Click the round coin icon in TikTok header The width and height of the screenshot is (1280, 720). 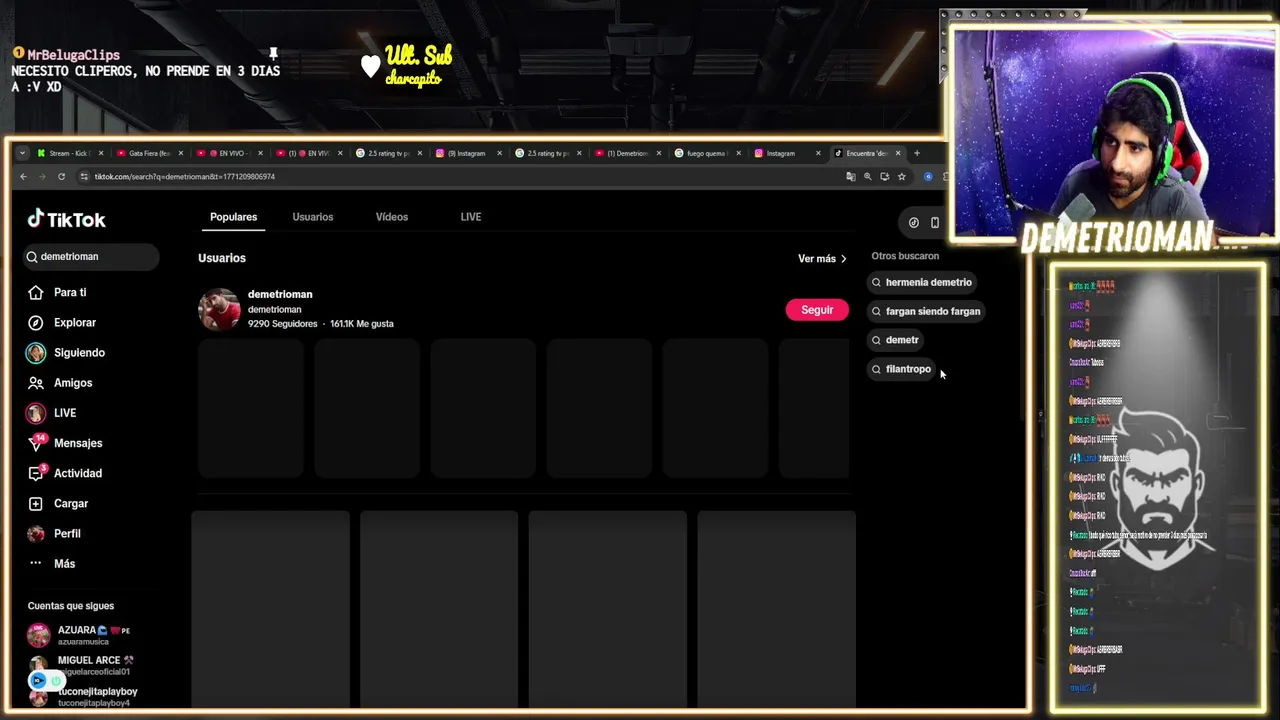pyautogui.click(x=913, y=223)
